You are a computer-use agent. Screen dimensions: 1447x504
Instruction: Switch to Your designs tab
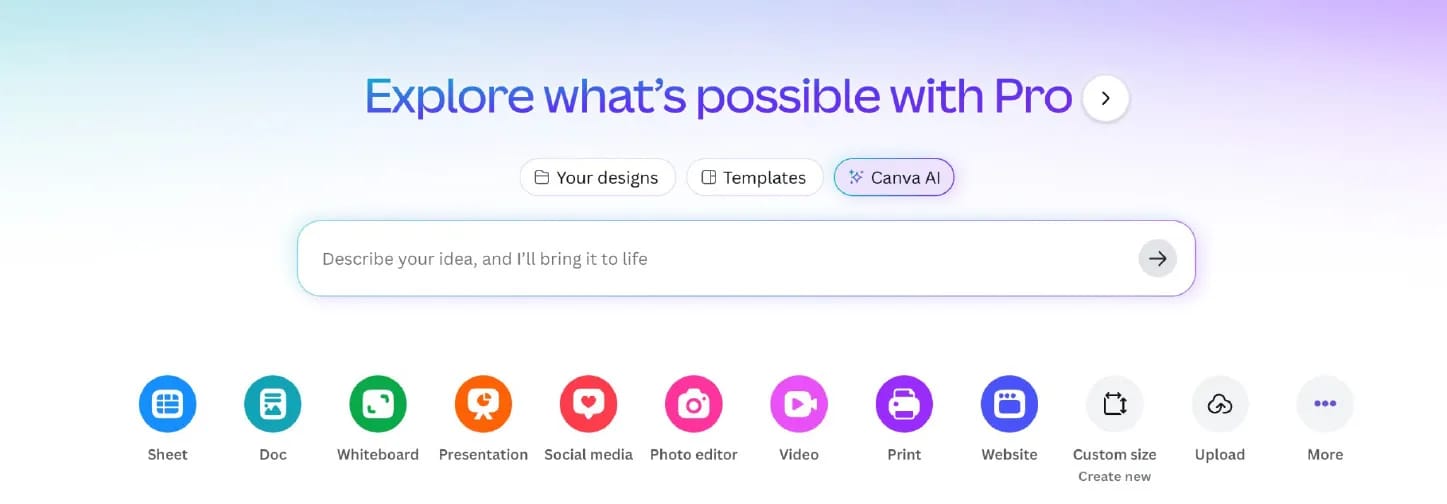[597, 177]
